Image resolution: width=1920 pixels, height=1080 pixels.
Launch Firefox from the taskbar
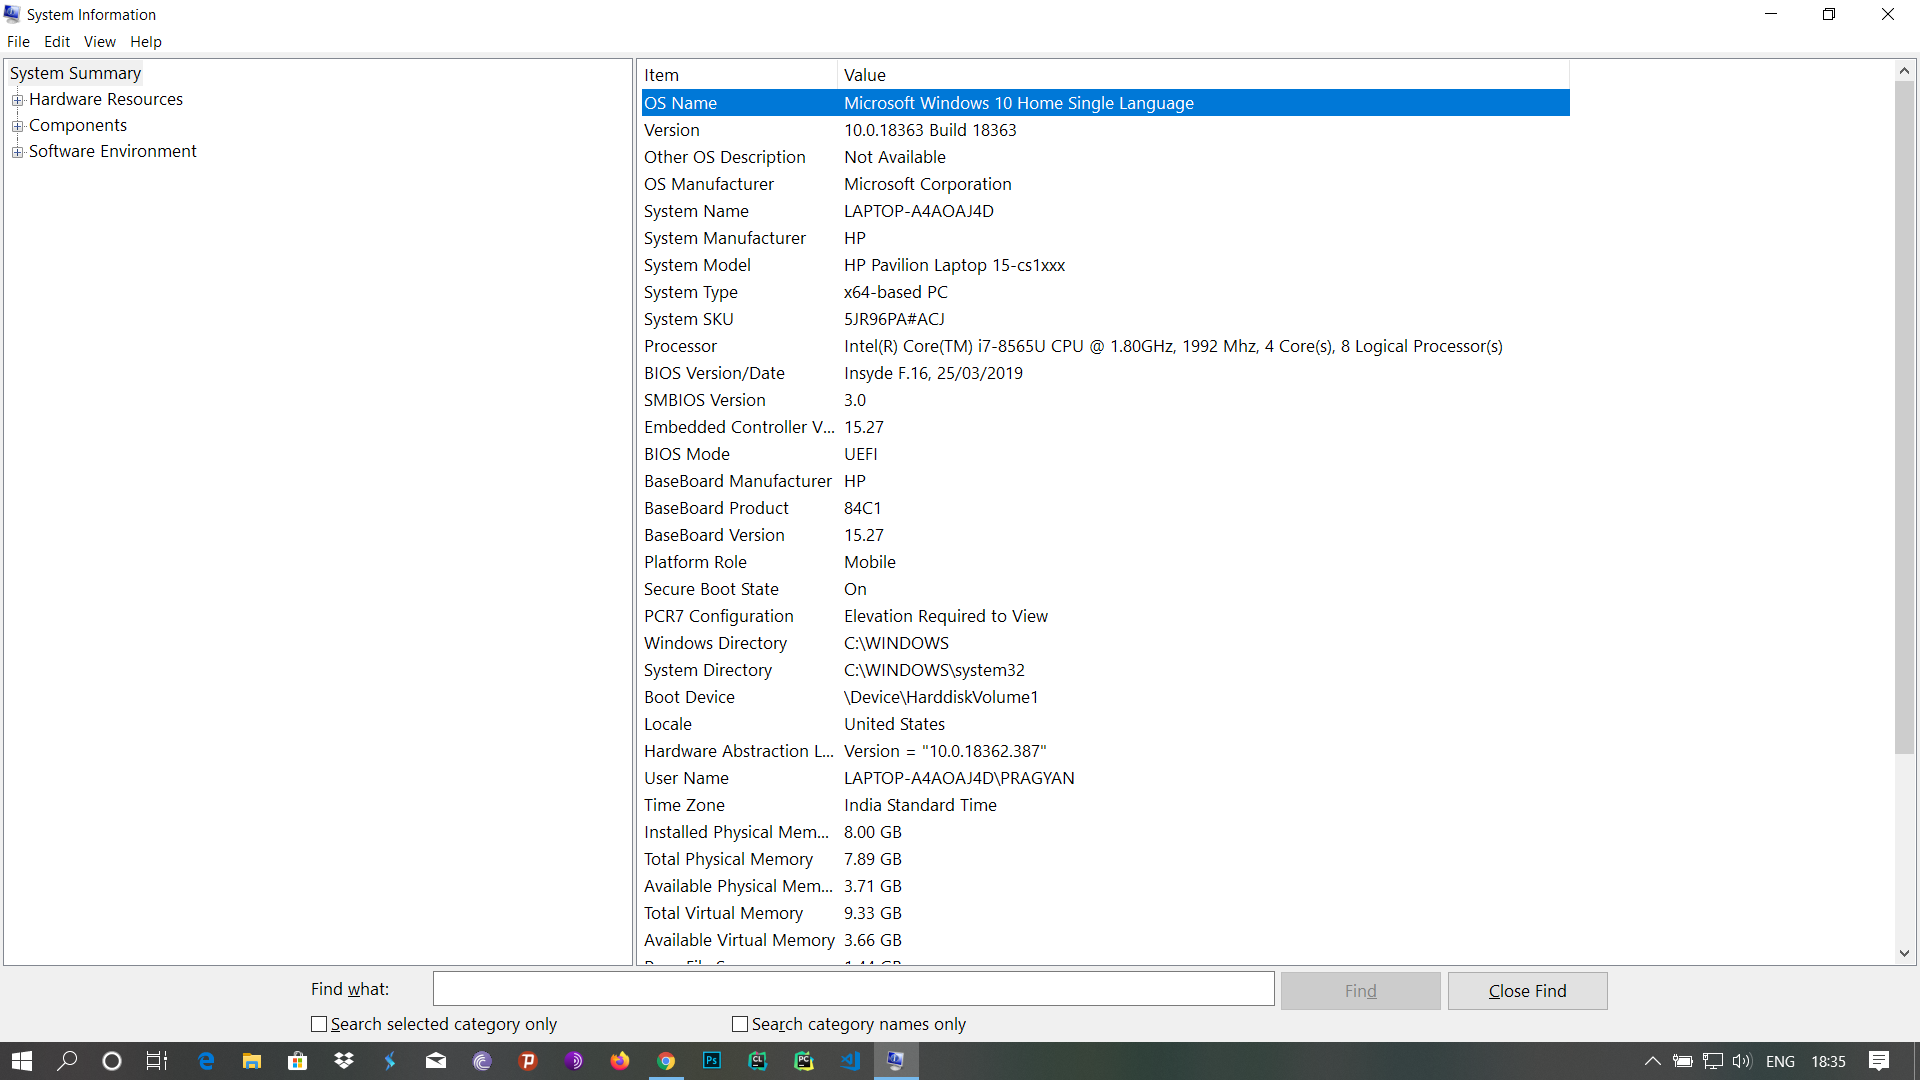pos(620,1061)
